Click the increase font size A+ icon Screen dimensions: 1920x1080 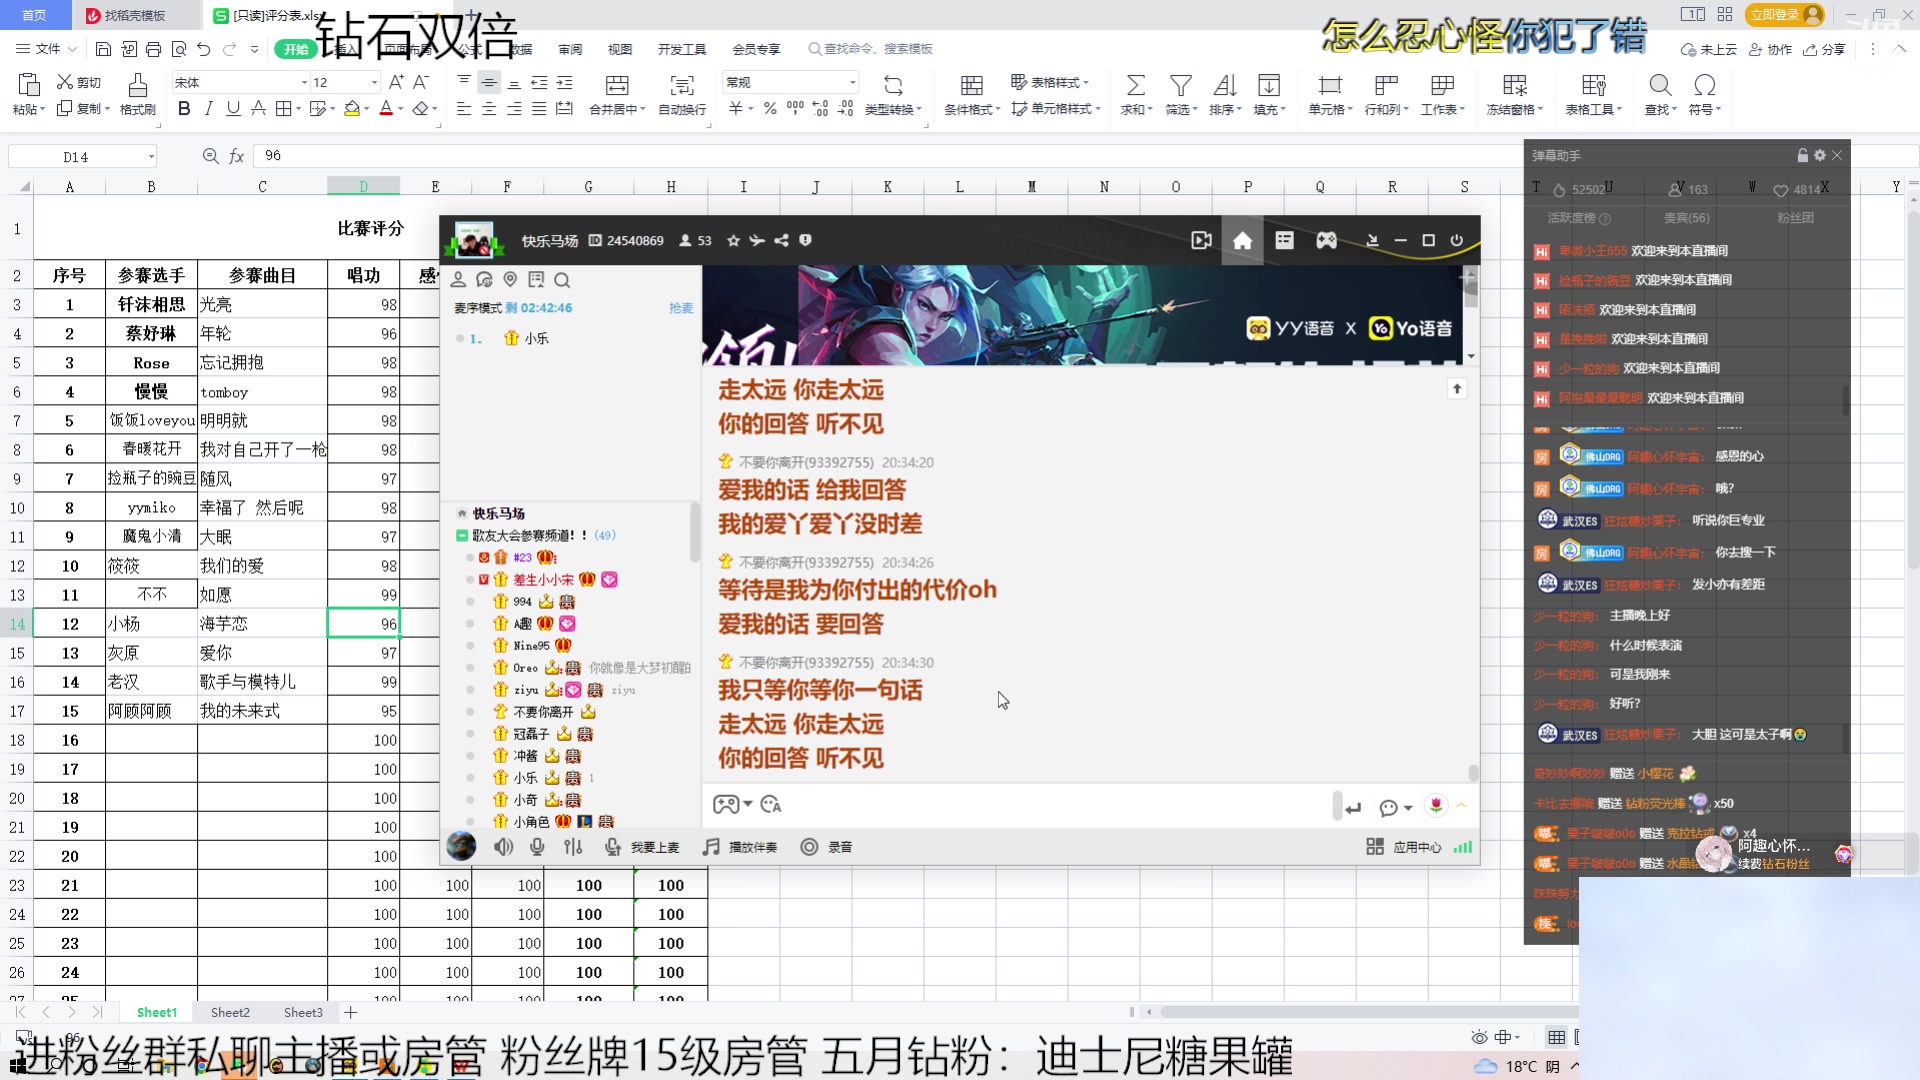396,82
